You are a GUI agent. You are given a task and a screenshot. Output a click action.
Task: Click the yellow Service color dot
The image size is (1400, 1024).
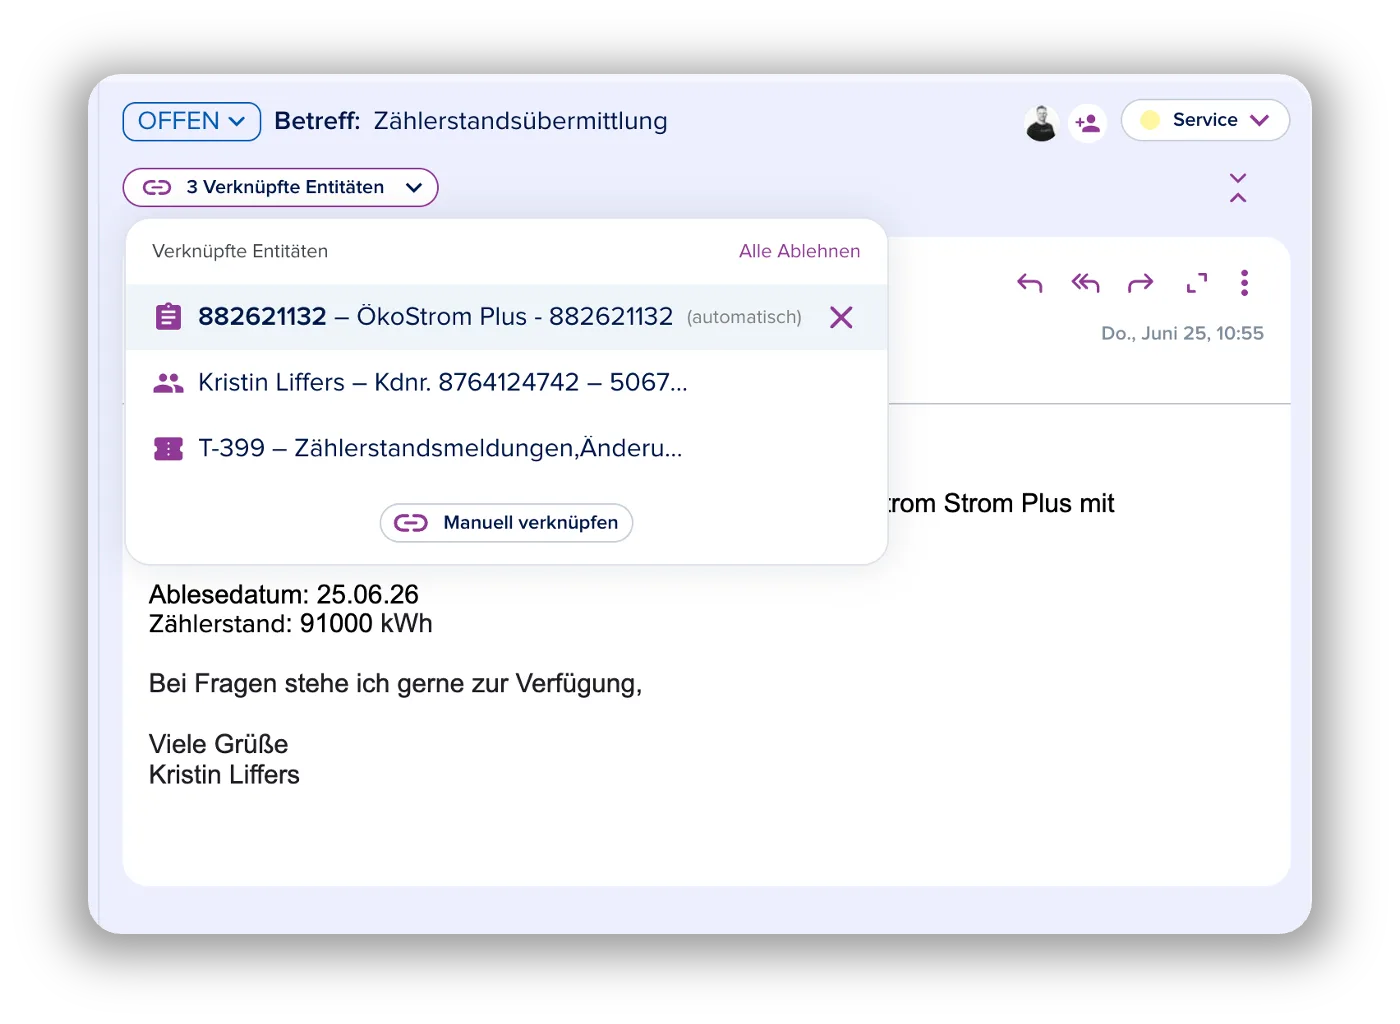coord(1150,120)
